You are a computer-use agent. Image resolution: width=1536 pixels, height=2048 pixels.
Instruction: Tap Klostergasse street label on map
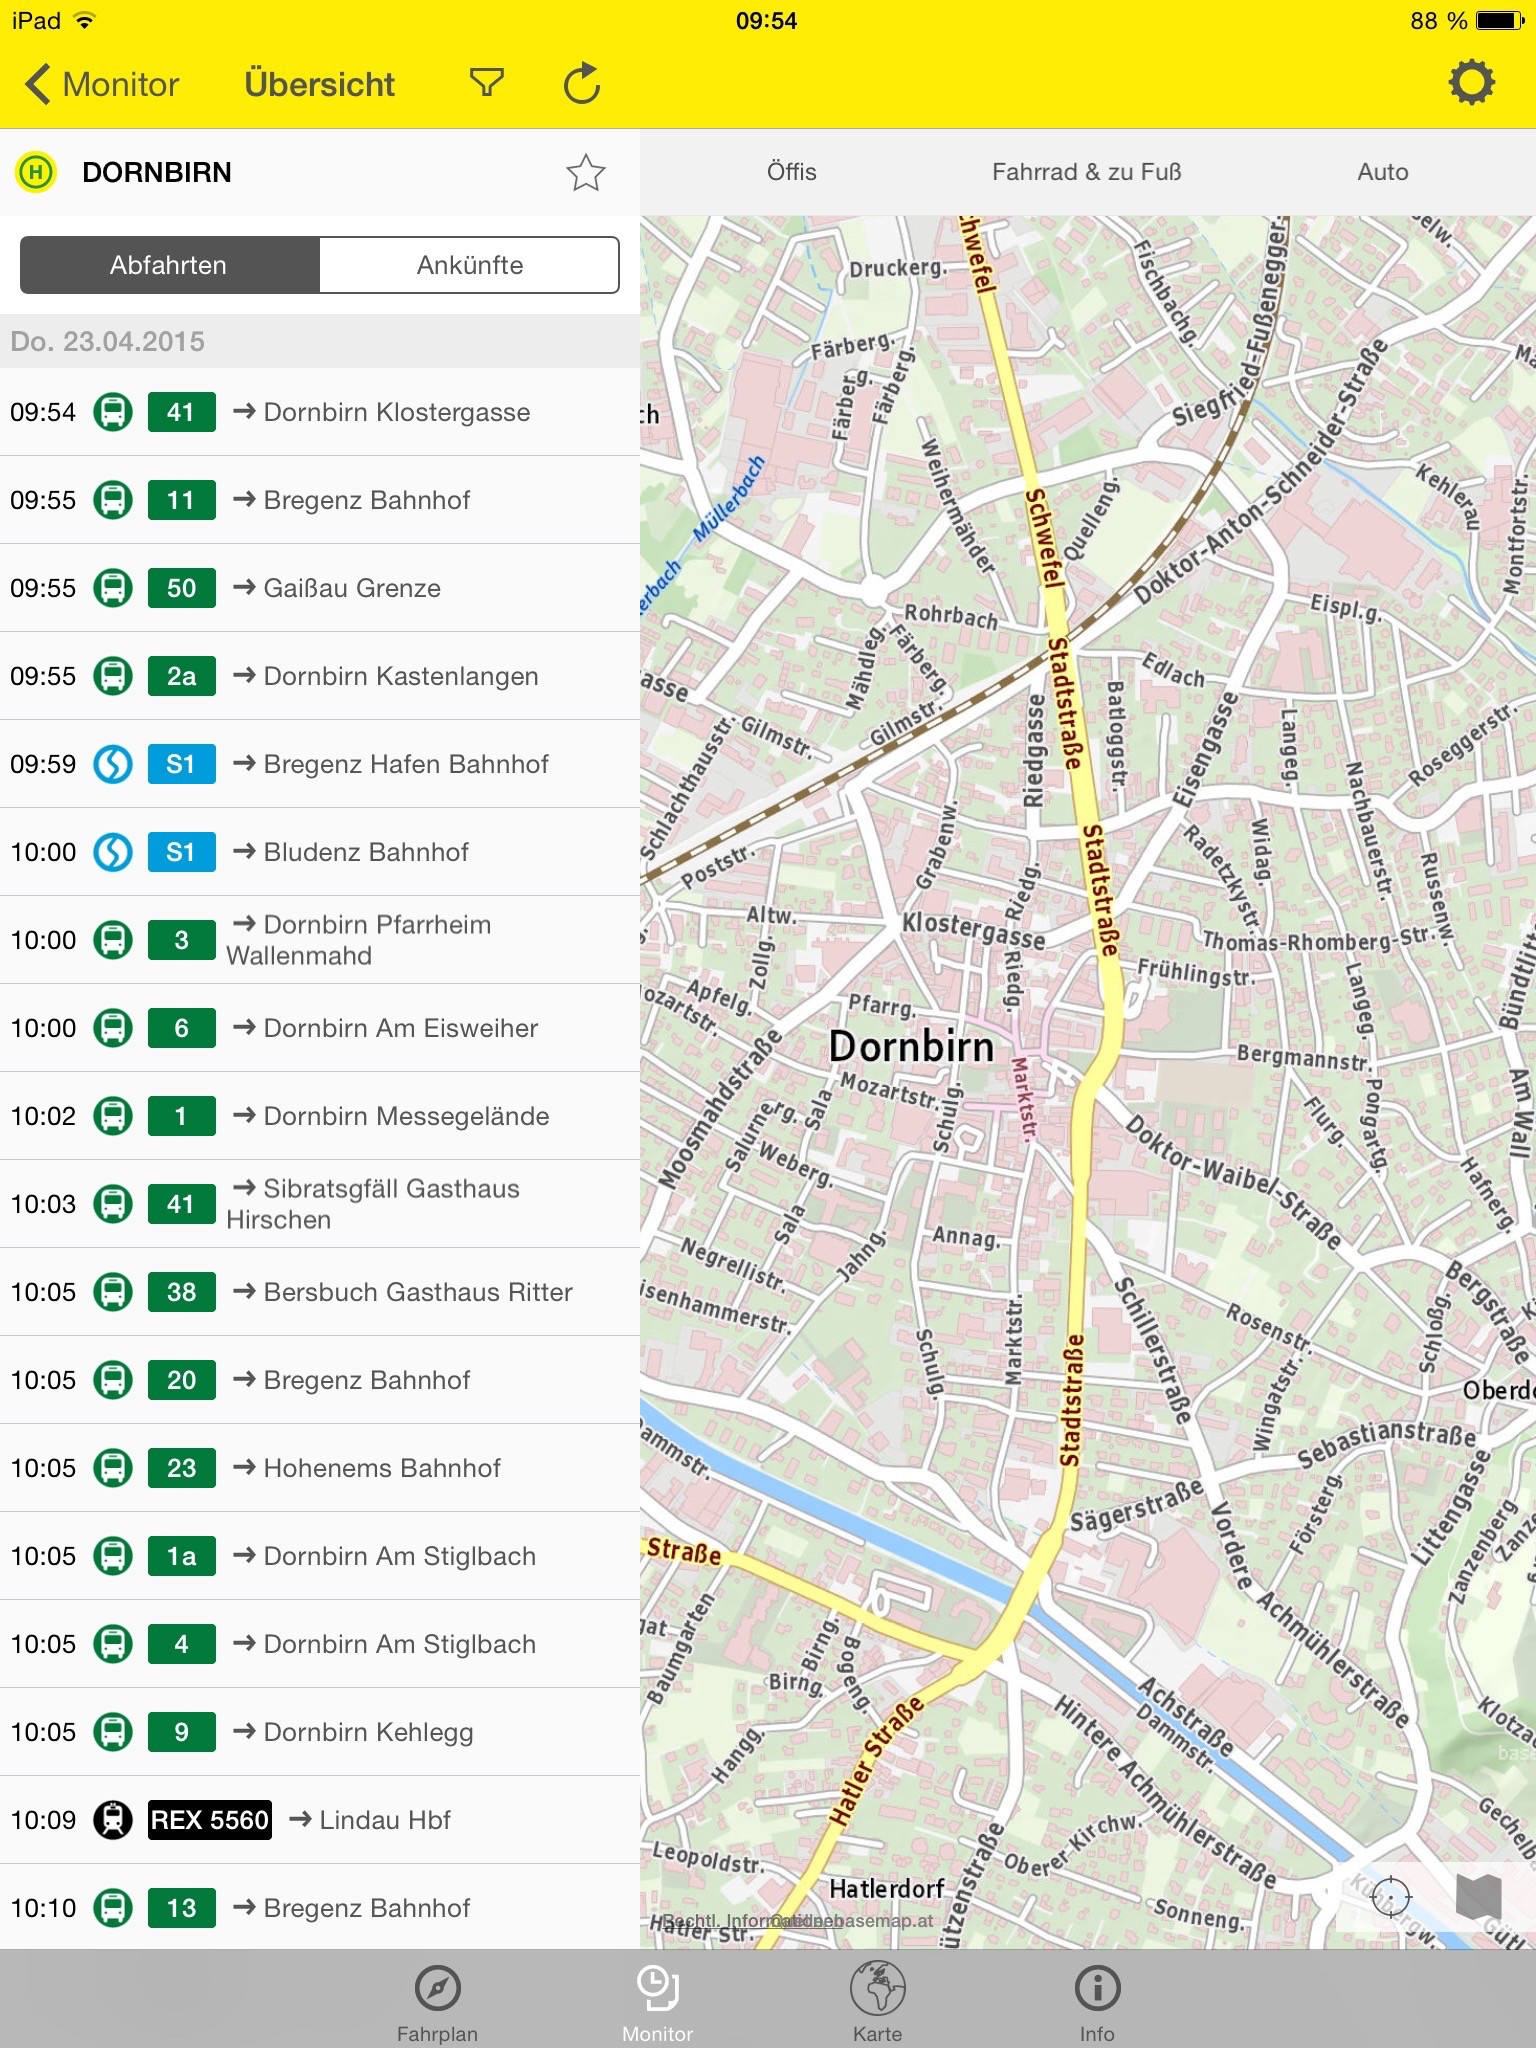click(x=973, y=931)
